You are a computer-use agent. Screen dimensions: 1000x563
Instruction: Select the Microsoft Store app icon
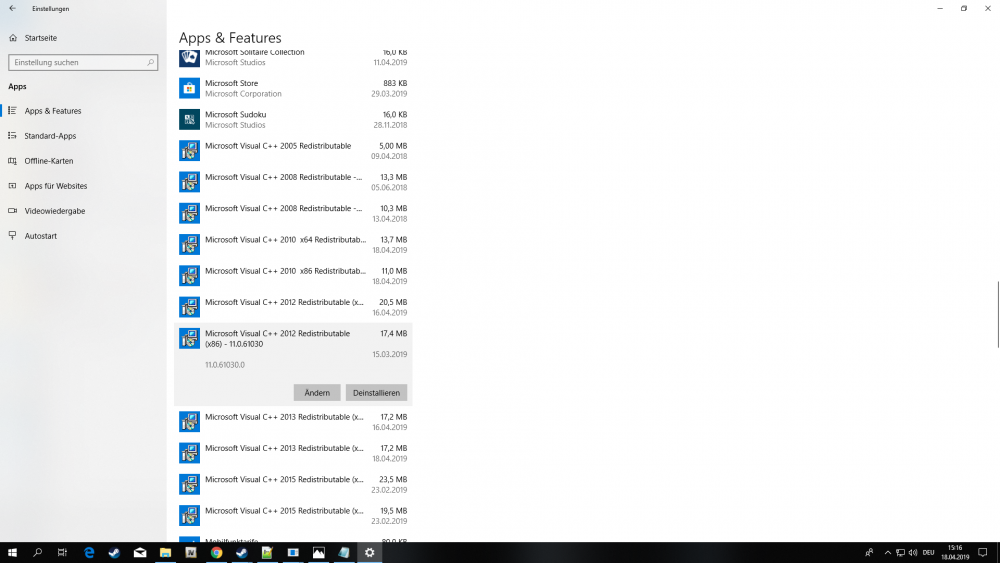click(189, 88)
